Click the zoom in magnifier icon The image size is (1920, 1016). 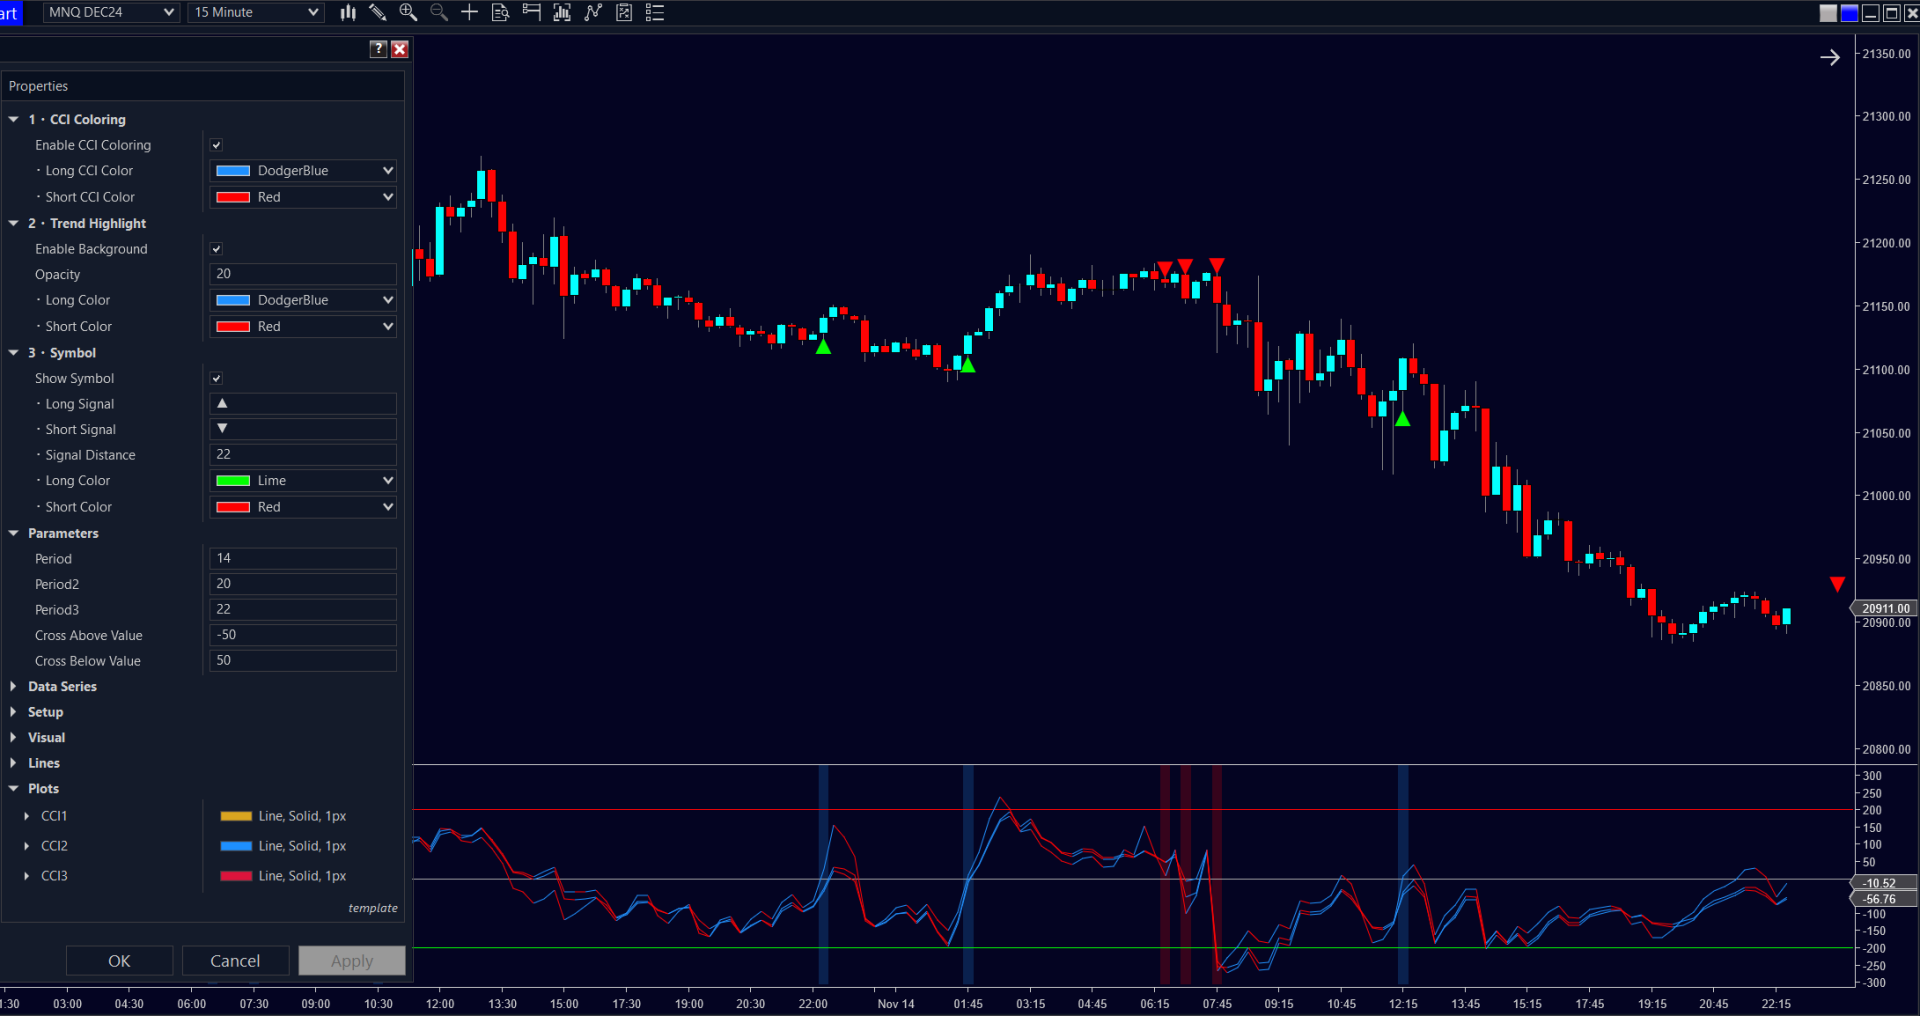pyautogui.click(x=408, y=12)
